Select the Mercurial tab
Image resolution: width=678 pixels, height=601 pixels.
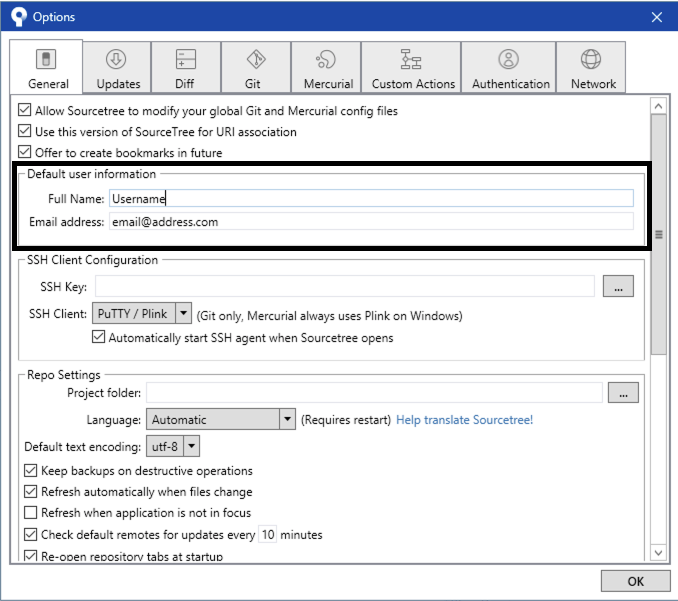coord(326,67)
